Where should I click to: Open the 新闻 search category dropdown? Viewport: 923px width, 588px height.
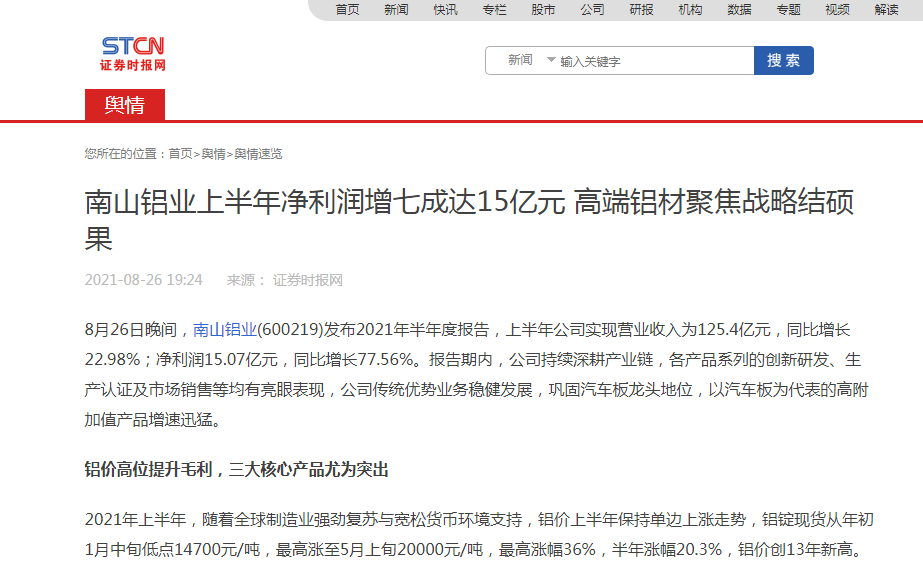click(530, 60)
